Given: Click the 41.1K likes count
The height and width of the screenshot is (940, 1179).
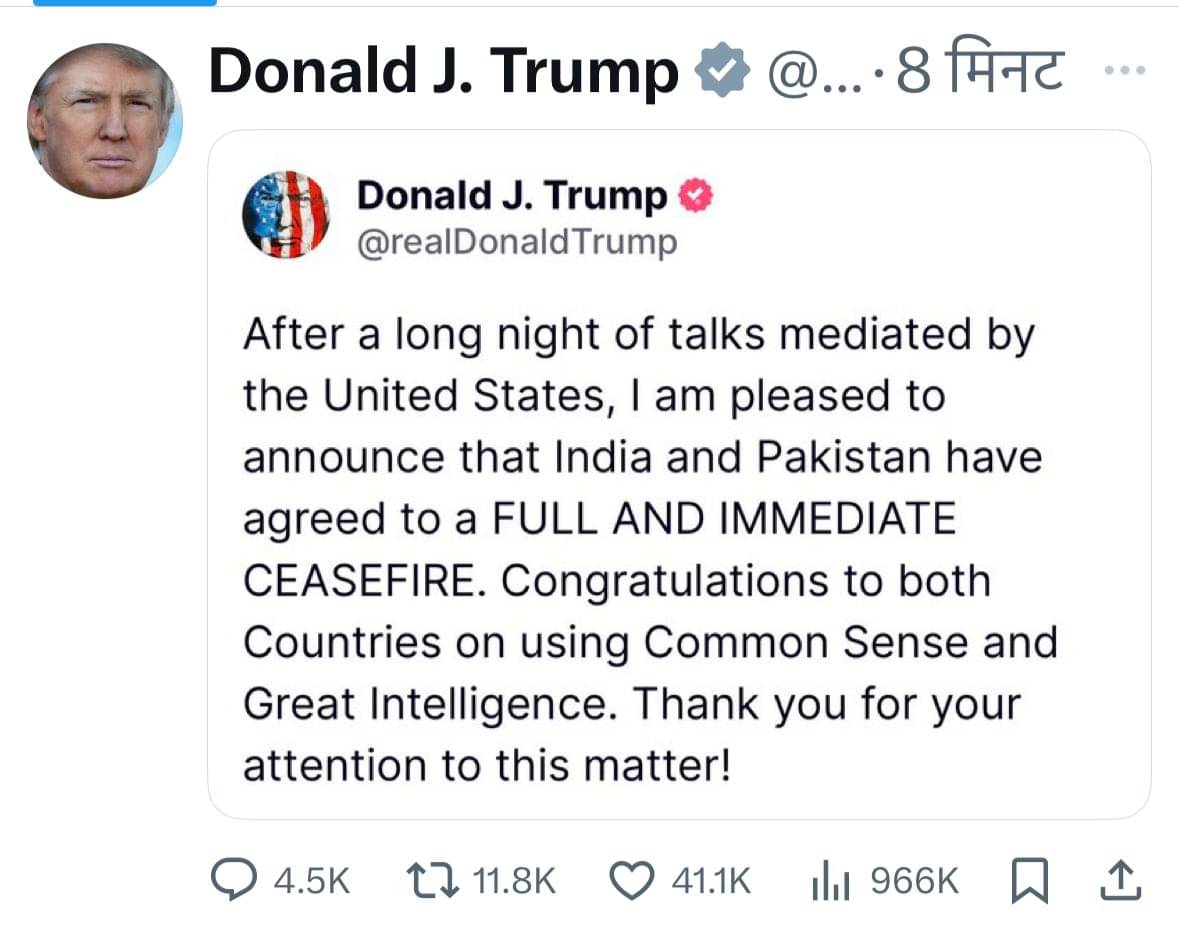Looking at the screenshot, I should click(x=711, y=881).
